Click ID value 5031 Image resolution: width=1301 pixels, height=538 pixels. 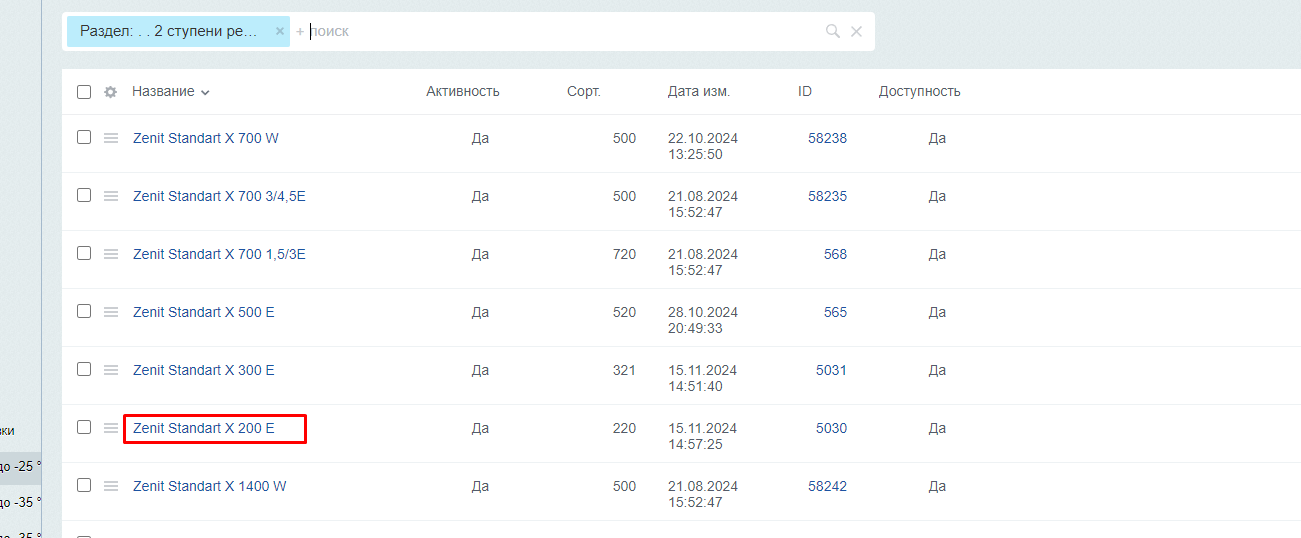(x=831, y=370)
